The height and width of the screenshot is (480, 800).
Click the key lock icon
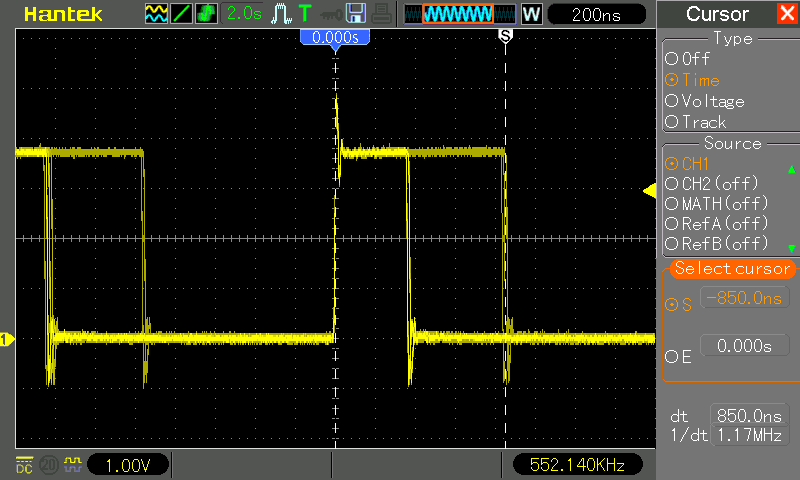(x=331, y=15)
